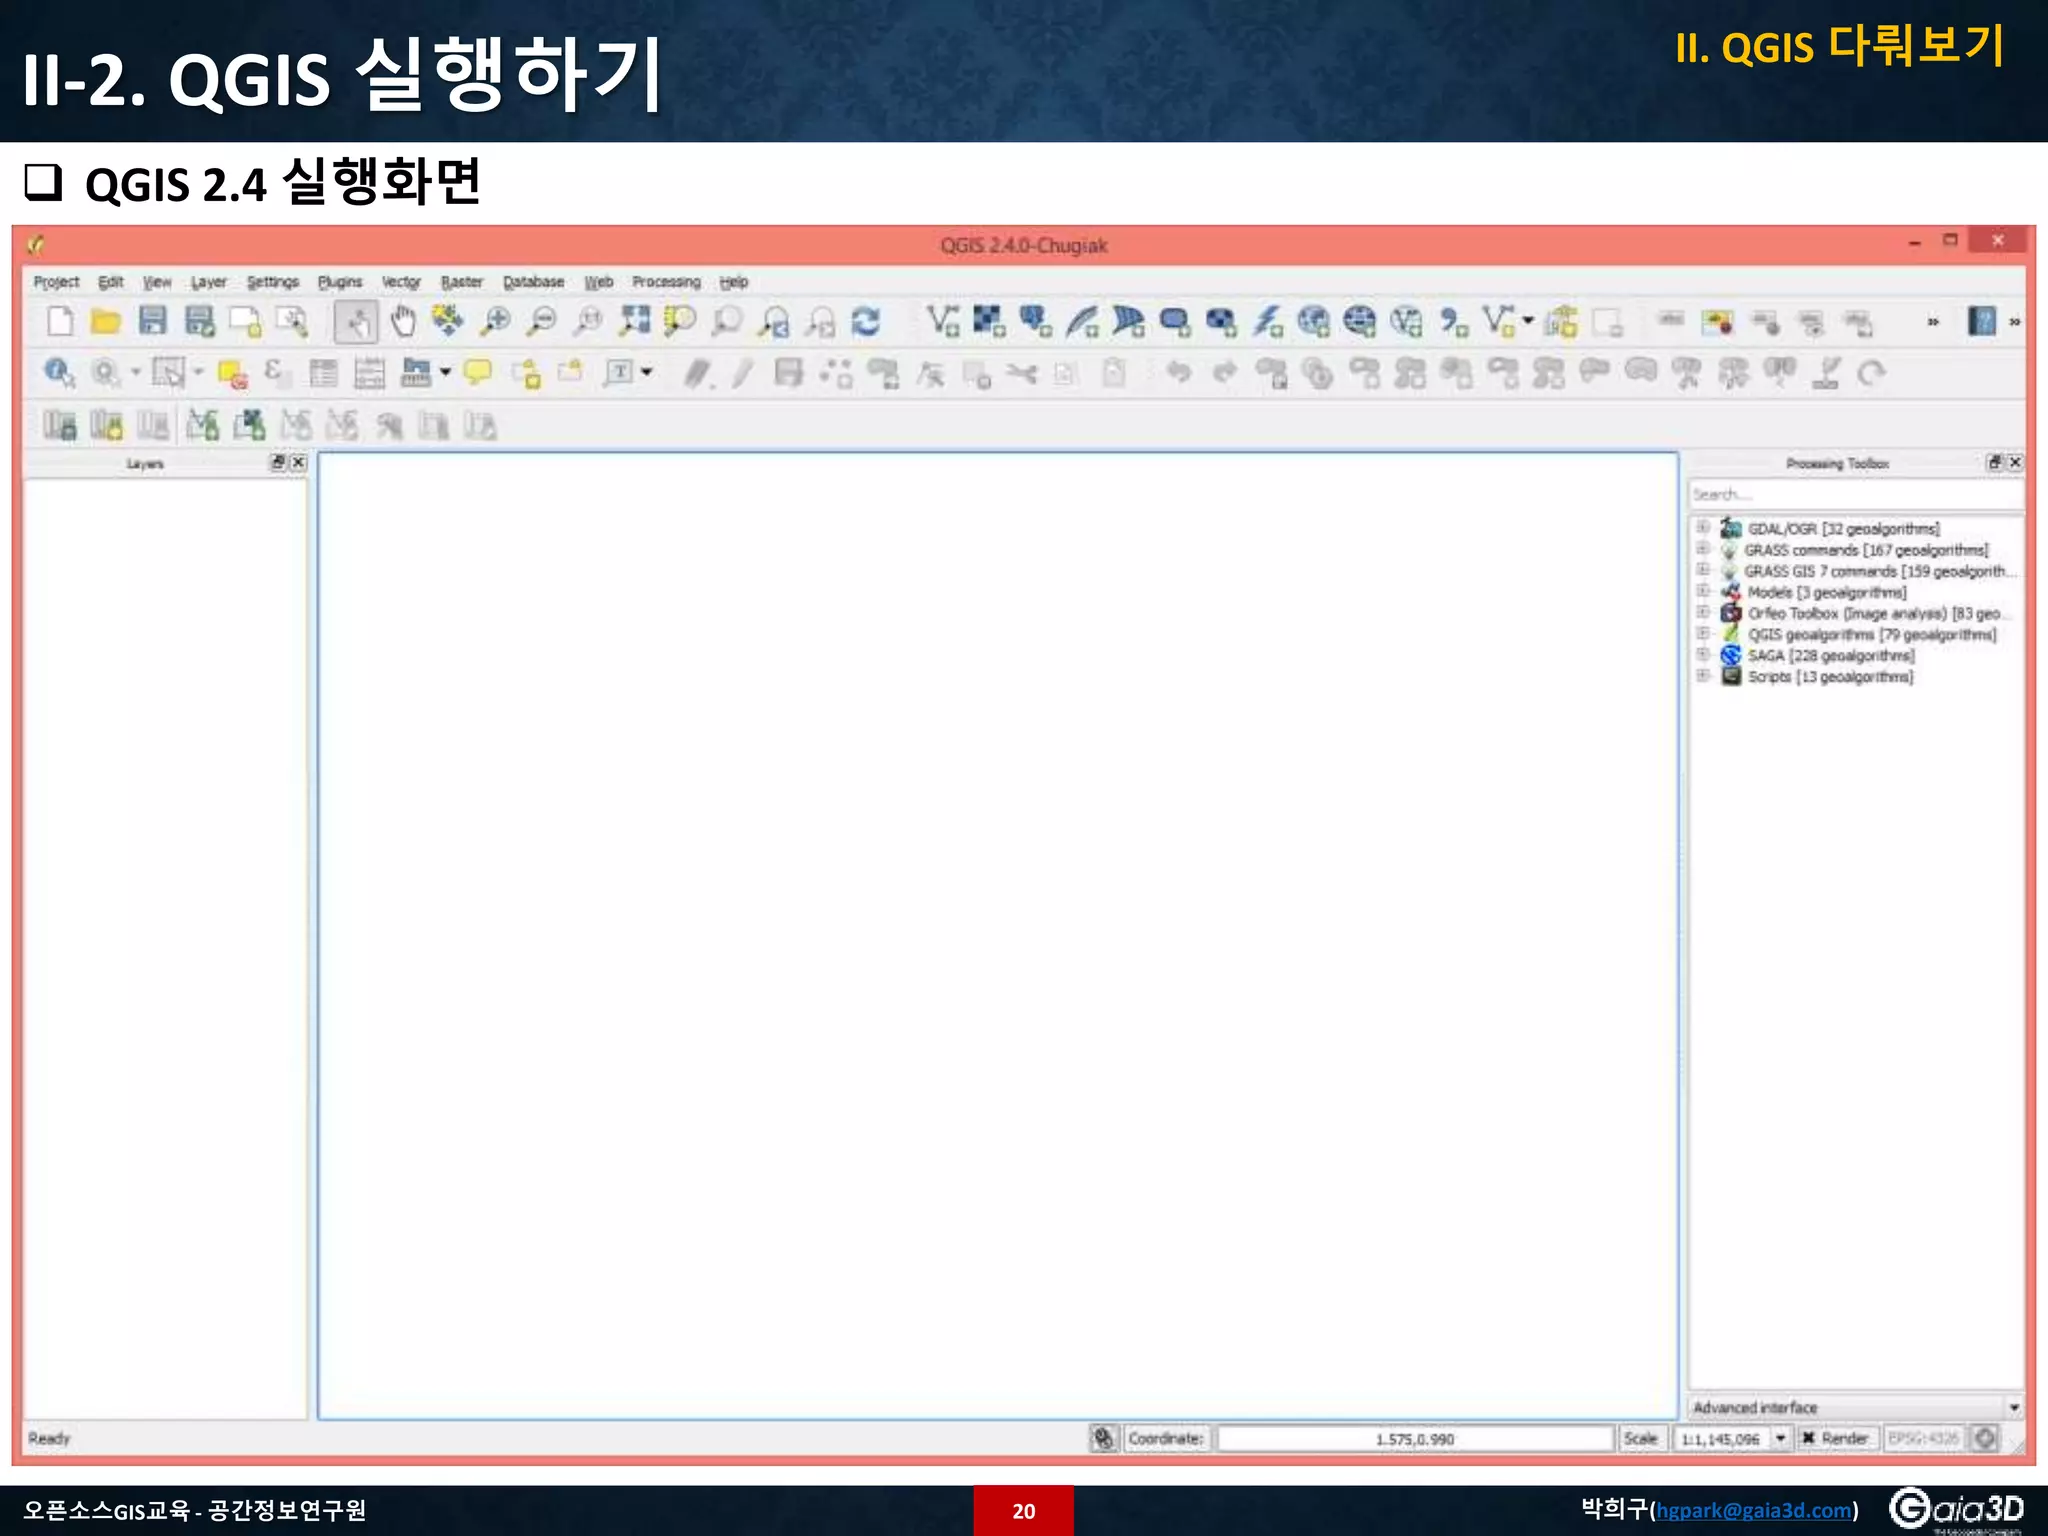Open the Measure tool dropdown arrow

point(445,372)
